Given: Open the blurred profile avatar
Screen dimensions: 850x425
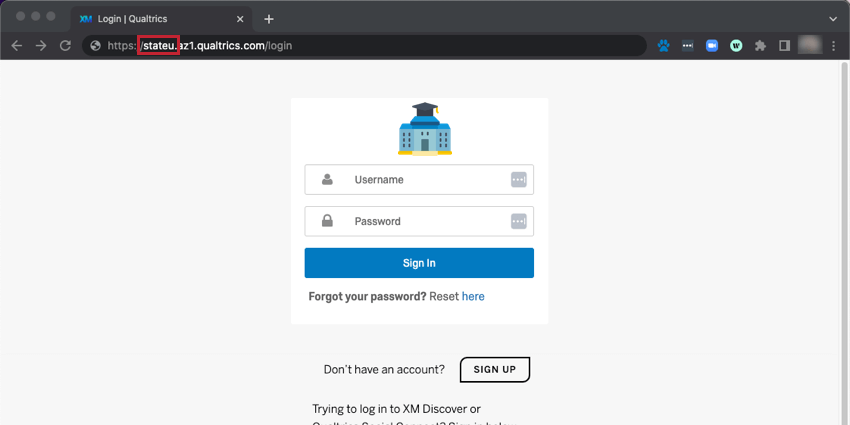Looking at the screenshot, I should [810, 46].
